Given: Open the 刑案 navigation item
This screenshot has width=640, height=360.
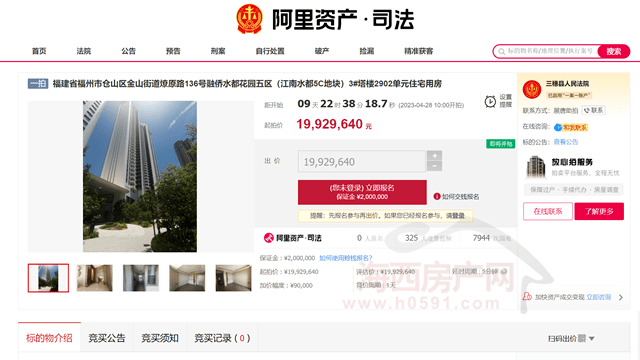Looking at the screenshot, I should pyautogui.click(x=218, y=51).
